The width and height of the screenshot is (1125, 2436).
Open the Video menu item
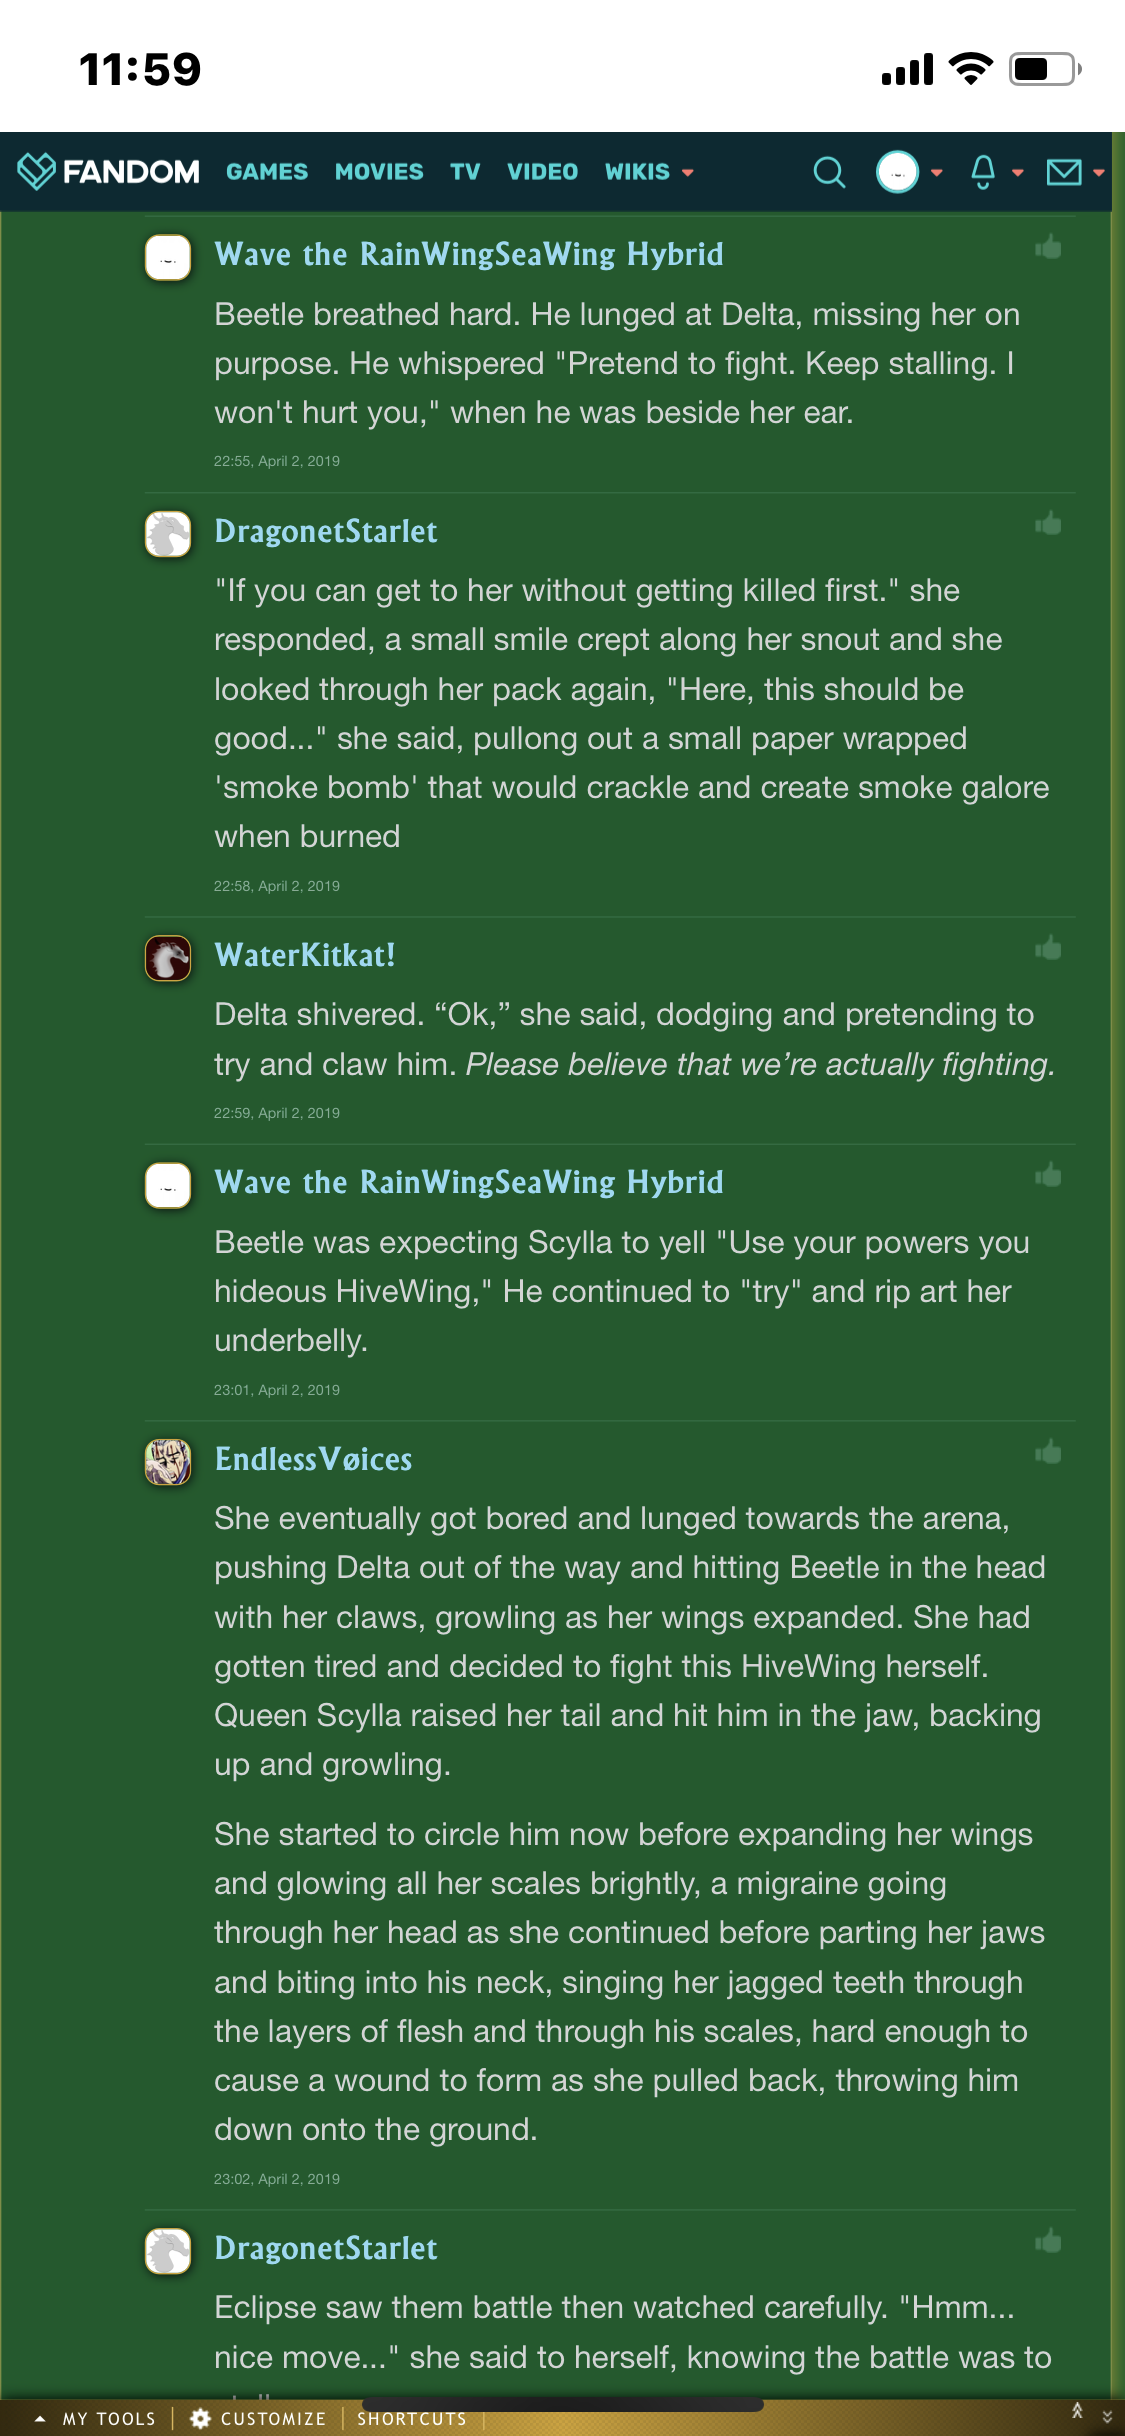point(542,172)
